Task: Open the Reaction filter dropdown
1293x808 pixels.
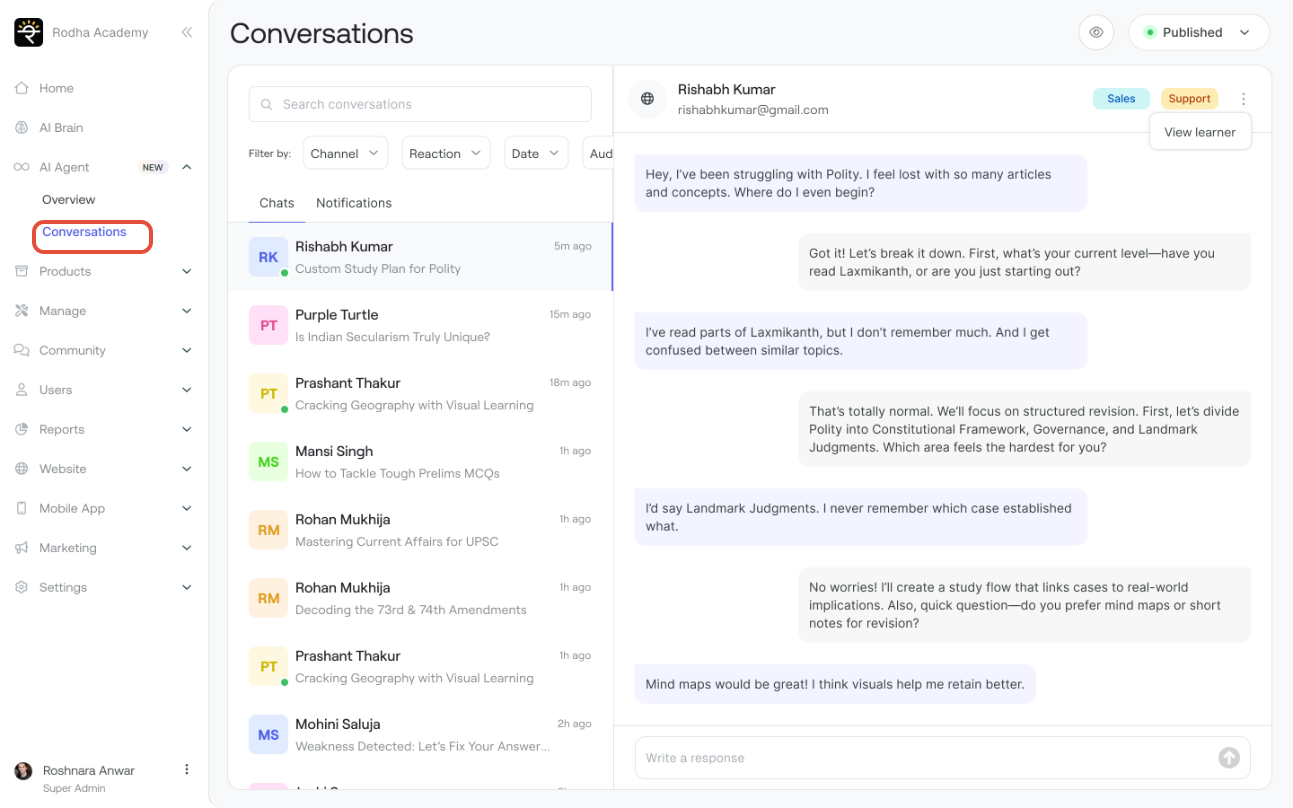Action: (x=446, y=154)
